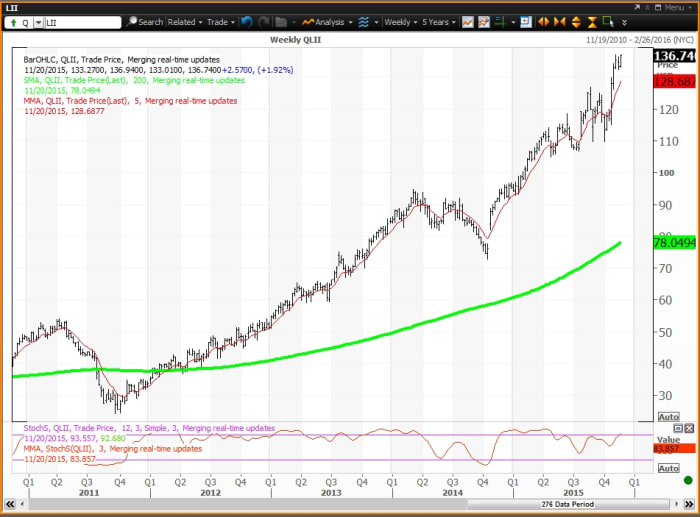Click the blue wave lines icon
The image size is (700, 517).
pyautogui.click(x=364, y=21)
